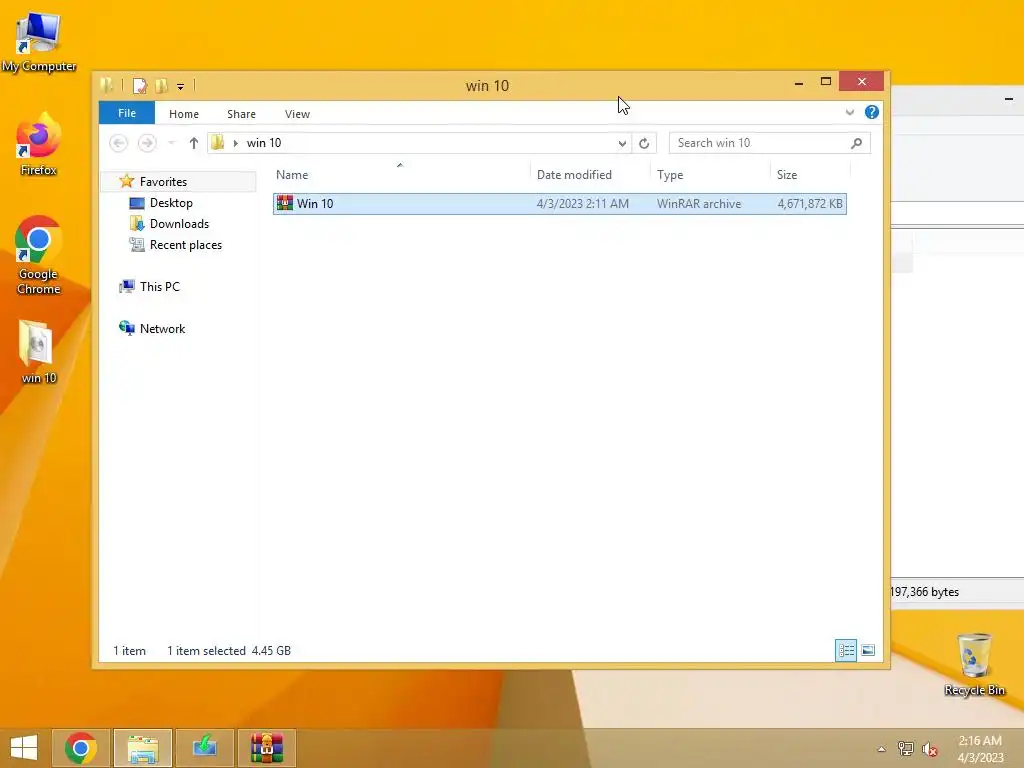Screen dimensions: 1024x768
Task: Select Favorites in the navigation pane
Action: [x=163, y=182]
